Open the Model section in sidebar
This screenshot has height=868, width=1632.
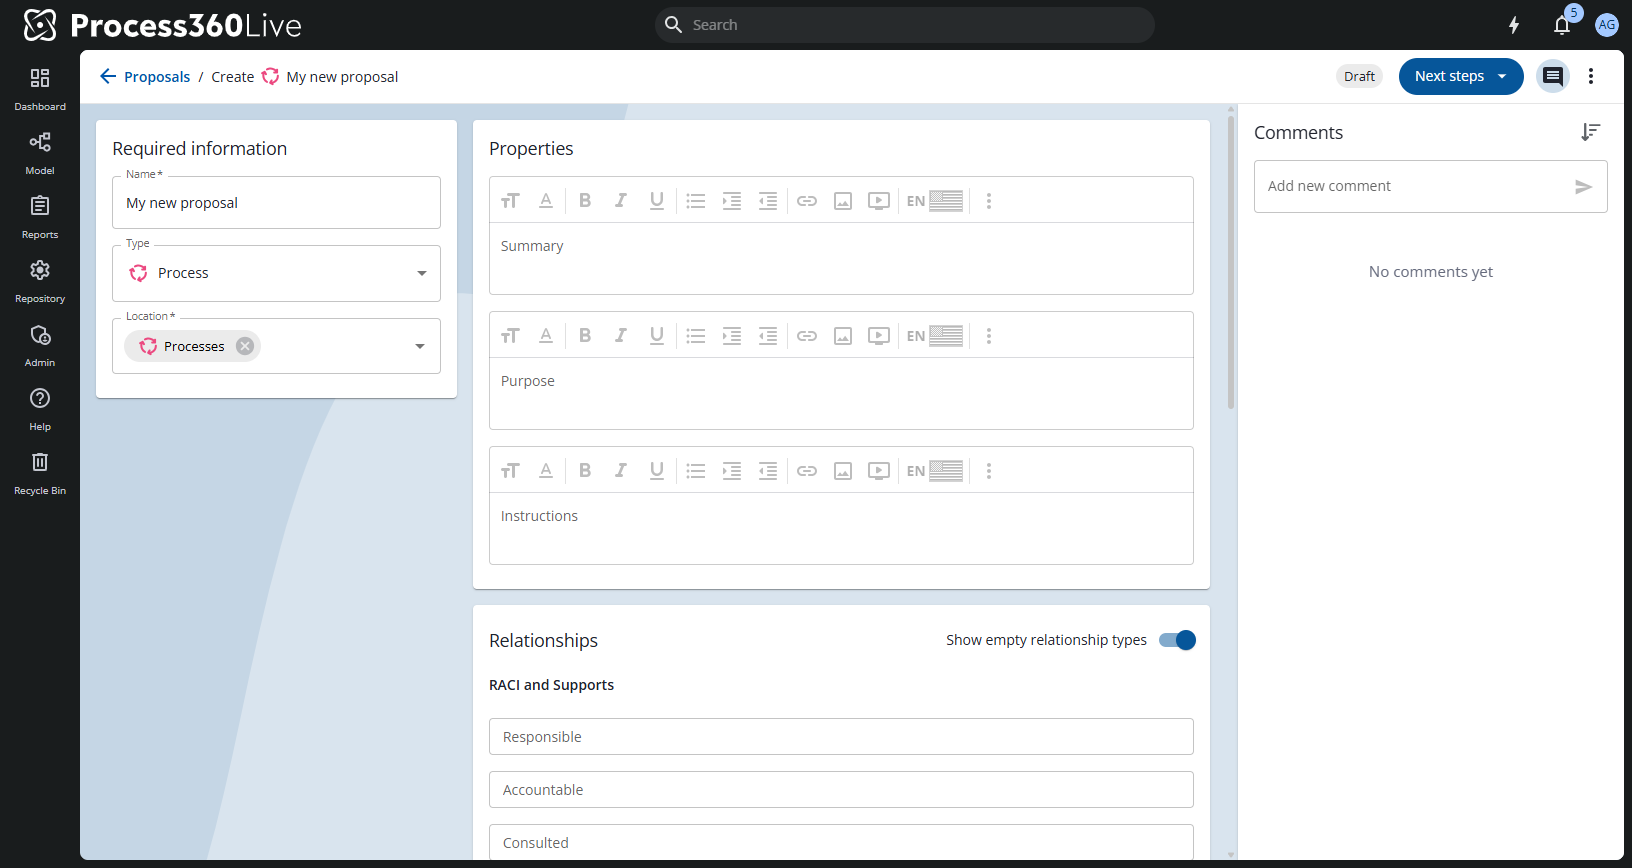pos(40,152)
